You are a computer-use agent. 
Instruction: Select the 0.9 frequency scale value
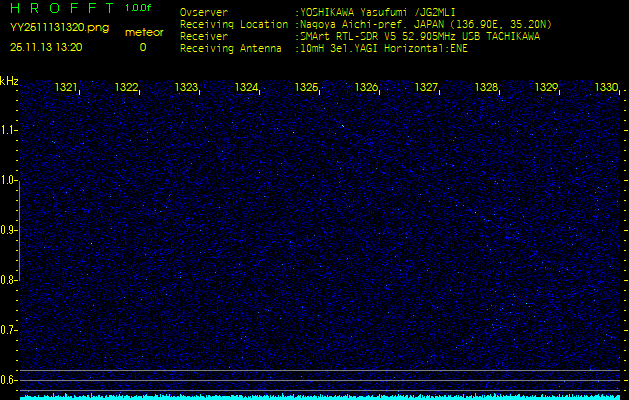9,230
